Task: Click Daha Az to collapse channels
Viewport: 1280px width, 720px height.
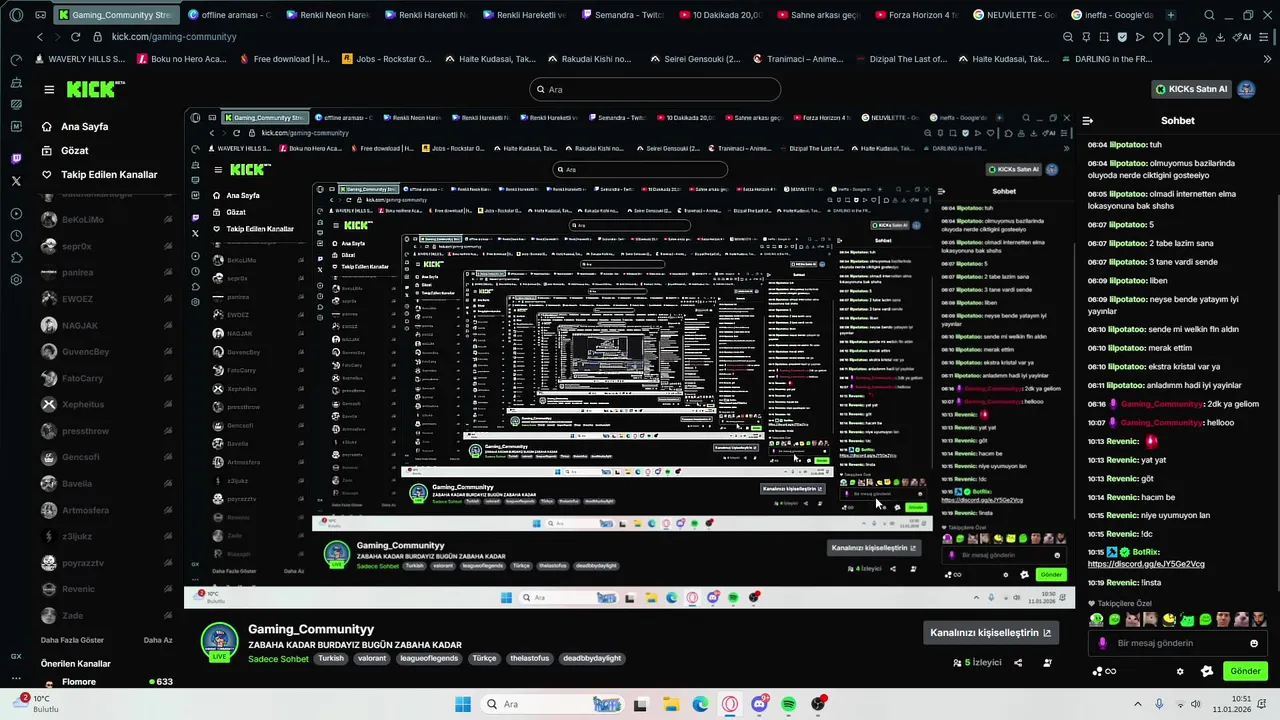Action: coord(158,640)
